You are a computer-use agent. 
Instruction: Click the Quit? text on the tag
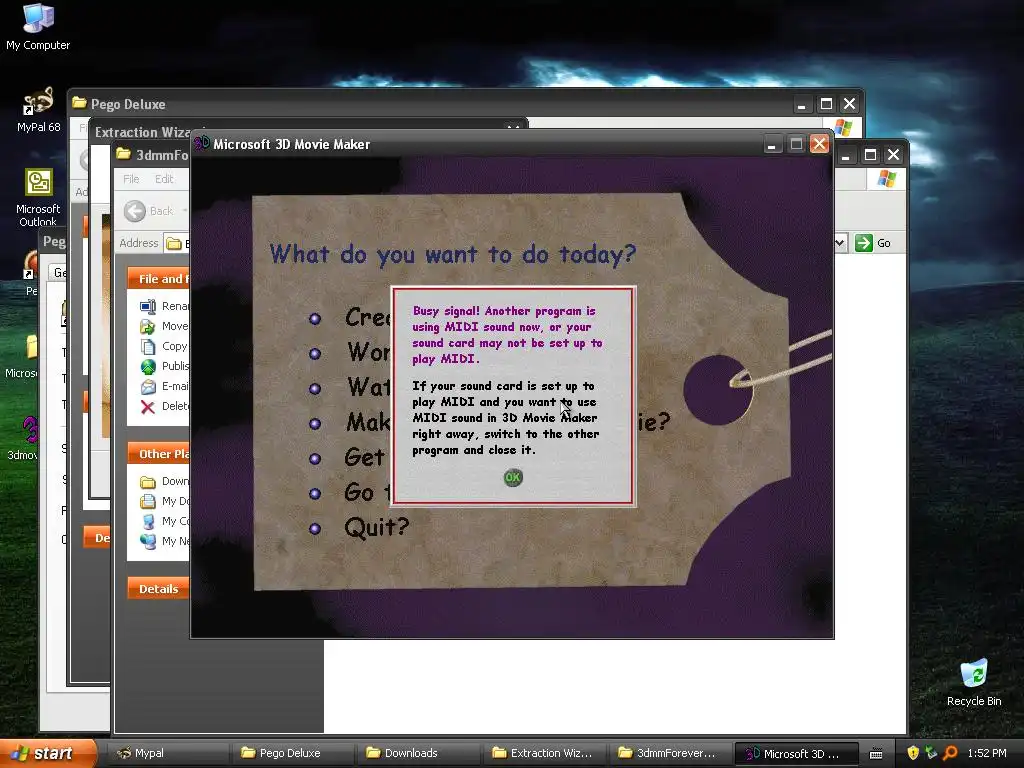pyautogui.click(x=376, y=527)
